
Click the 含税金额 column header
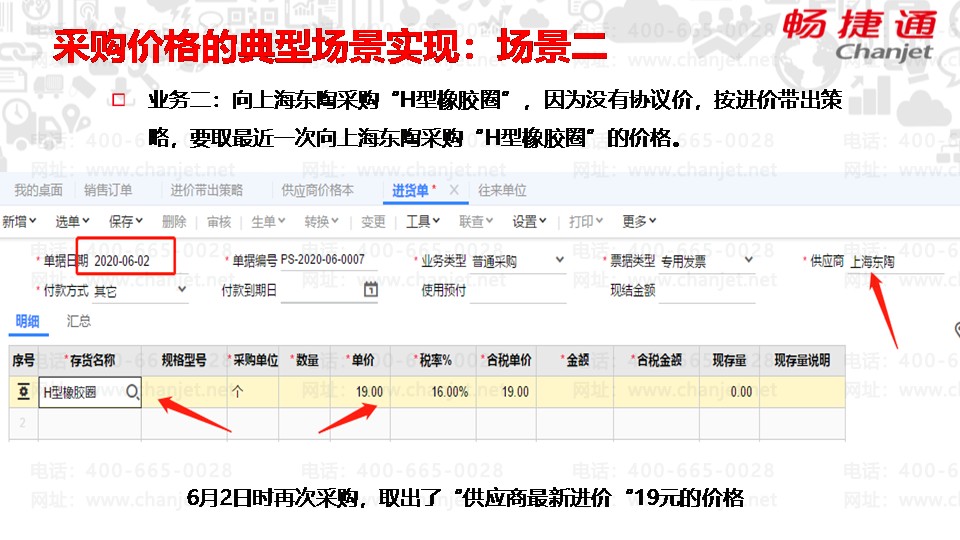coord(656,361)
